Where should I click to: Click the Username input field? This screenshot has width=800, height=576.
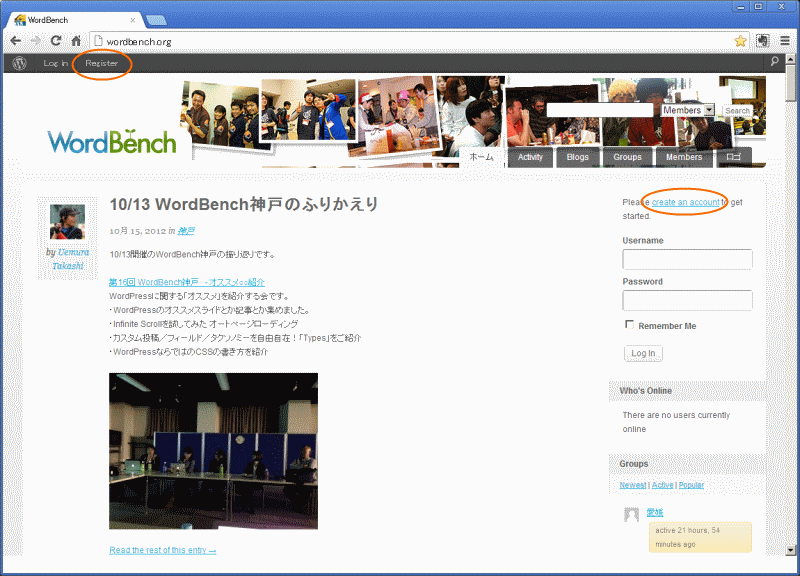pyautogui.click(x=687, y=259)
